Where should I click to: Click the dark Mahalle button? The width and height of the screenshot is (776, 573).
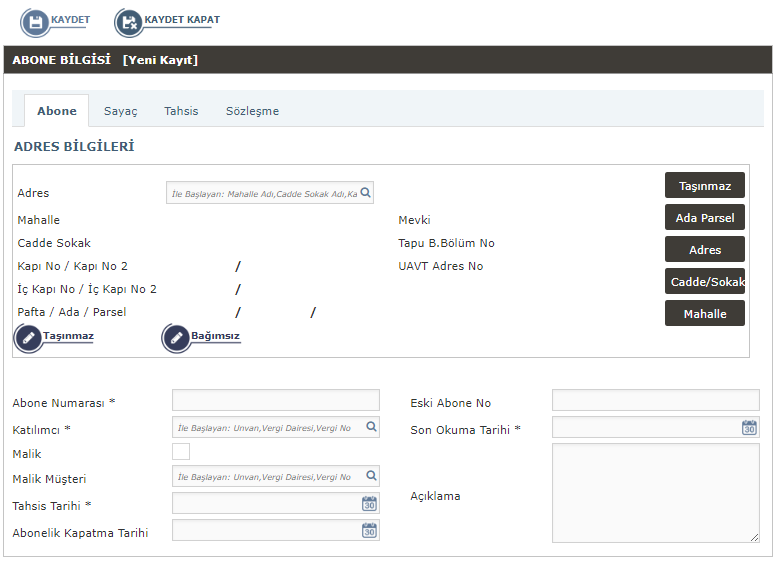[x=704, y=313]
